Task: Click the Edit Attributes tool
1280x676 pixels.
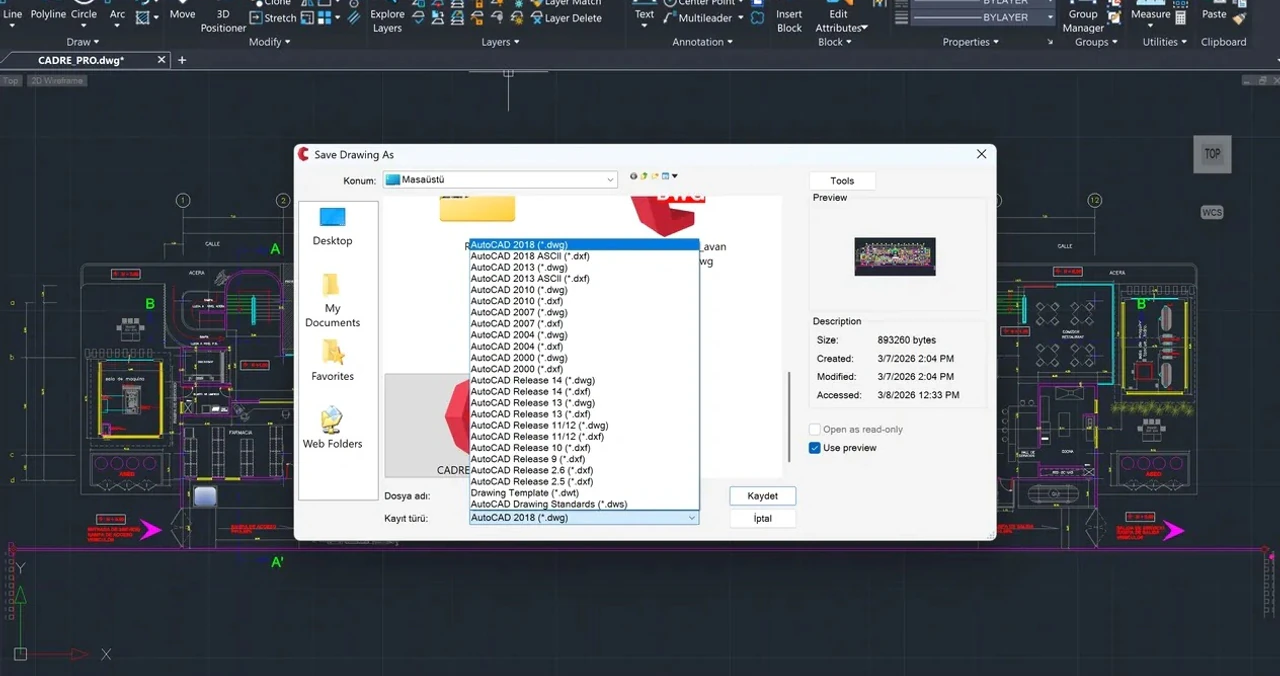Action: (x=840, y=15)
